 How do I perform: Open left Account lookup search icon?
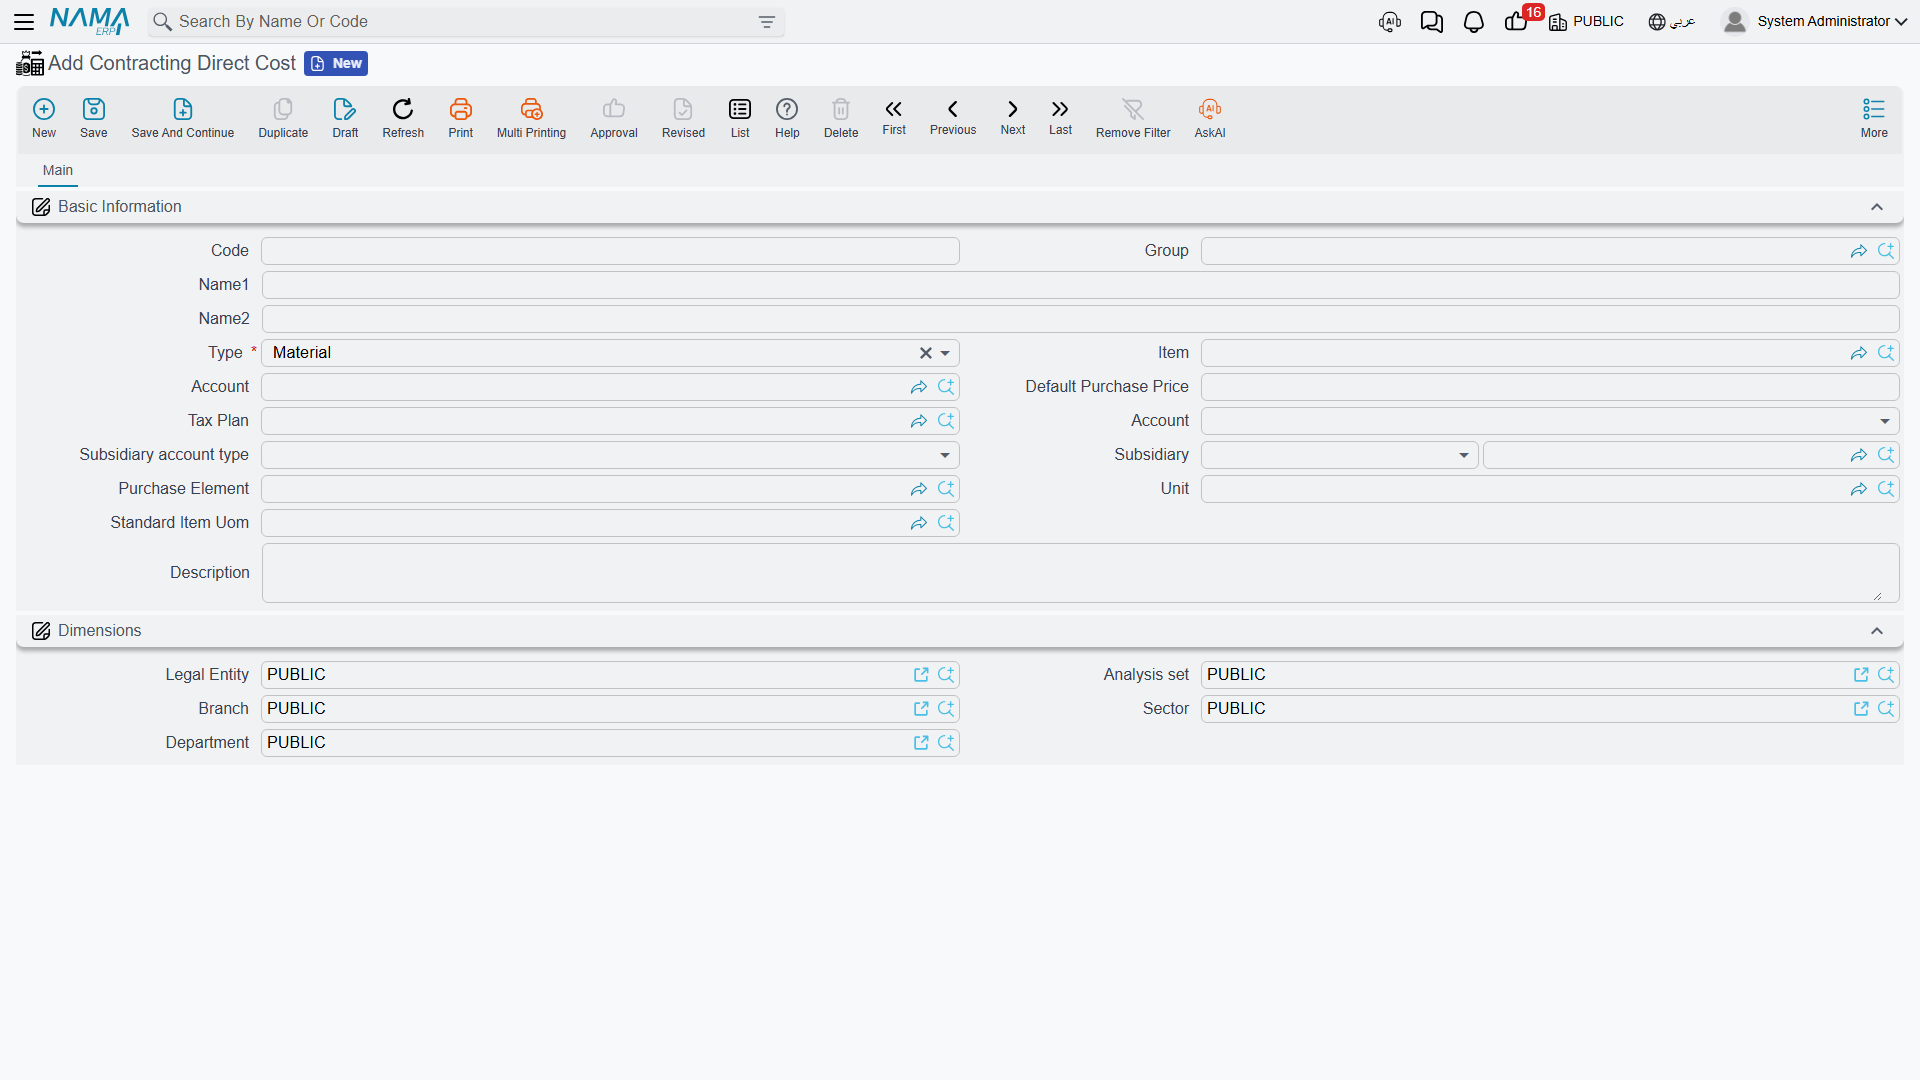946,387
